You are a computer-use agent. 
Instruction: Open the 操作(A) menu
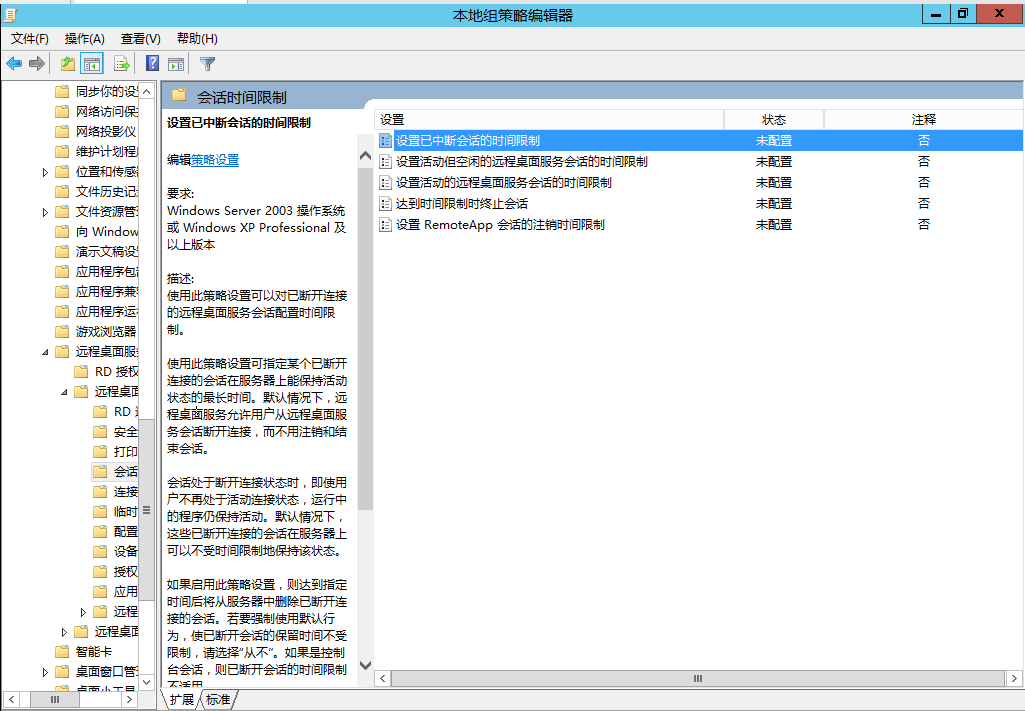[x=85, y=38]
